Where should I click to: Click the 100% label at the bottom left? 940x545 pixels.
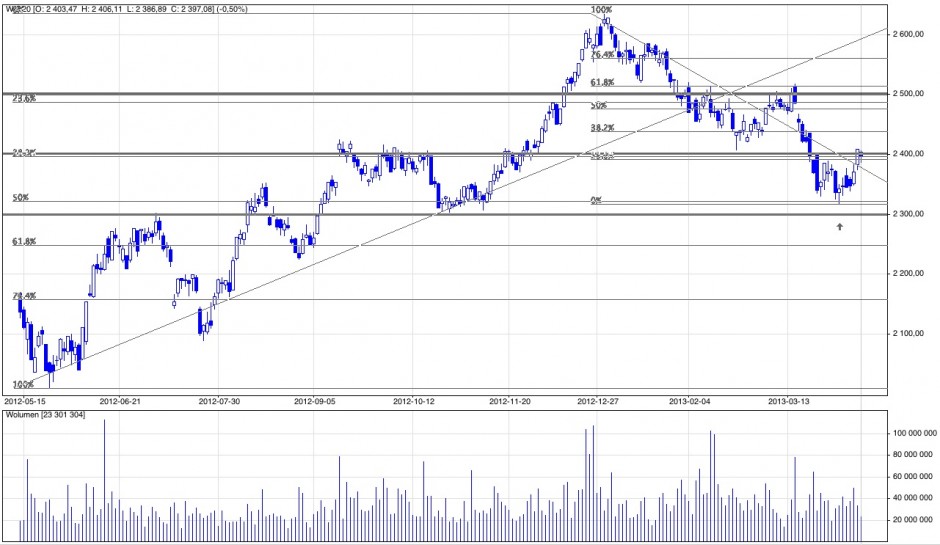pyautogui.click(x=23, y=384)
